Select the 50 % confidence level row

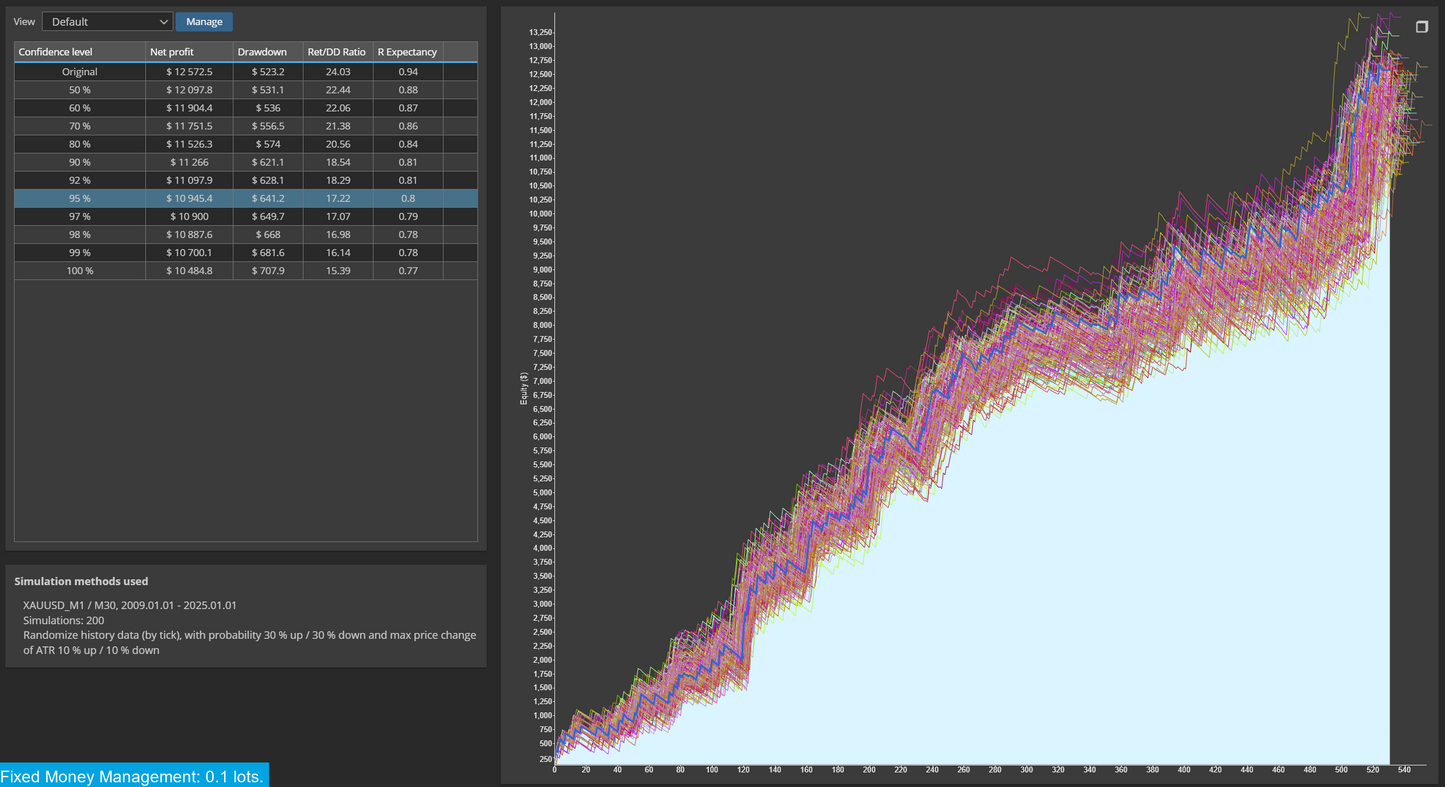[x=246, y=90]
